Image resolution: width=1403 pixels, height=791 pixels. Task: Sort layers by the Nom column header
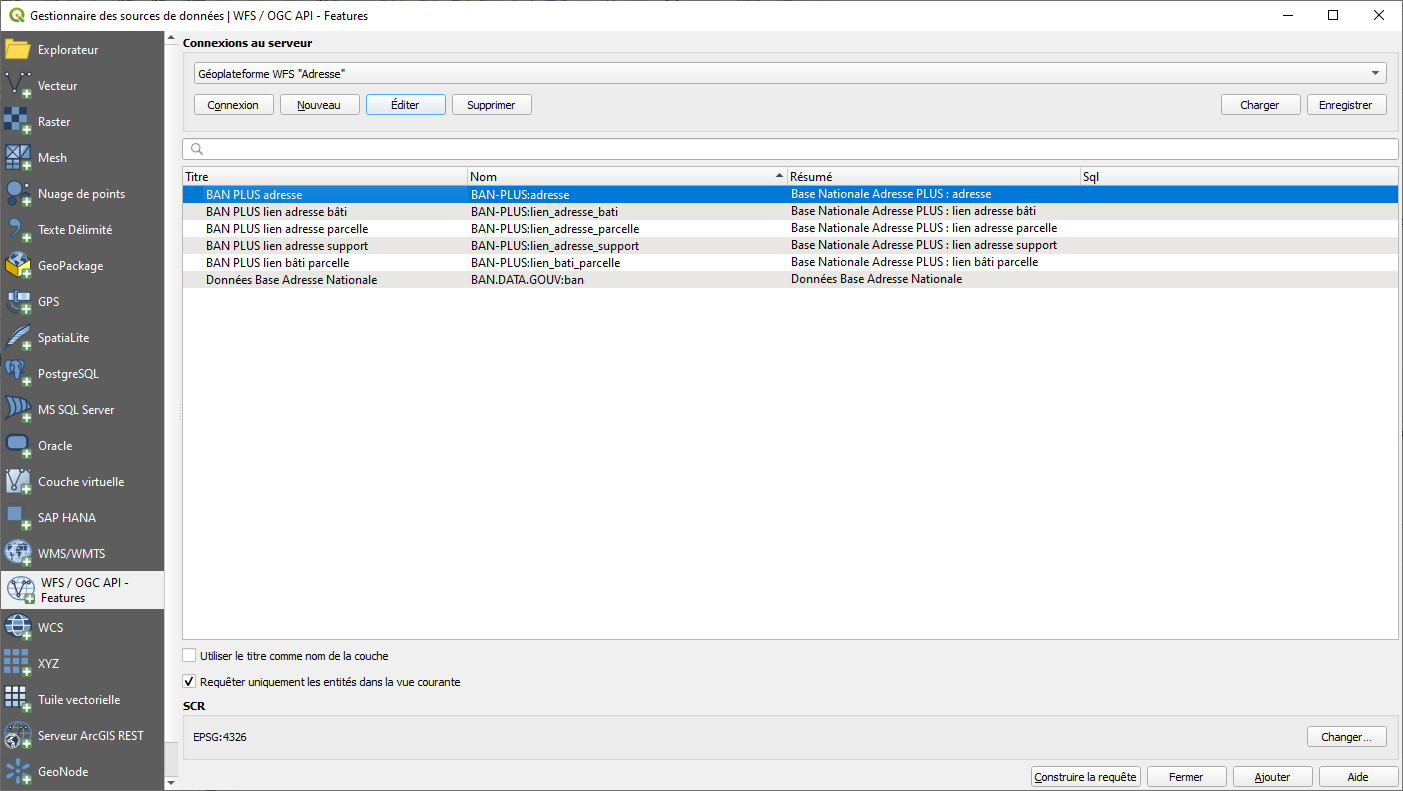pyautogui.click(x=627, y=177)
